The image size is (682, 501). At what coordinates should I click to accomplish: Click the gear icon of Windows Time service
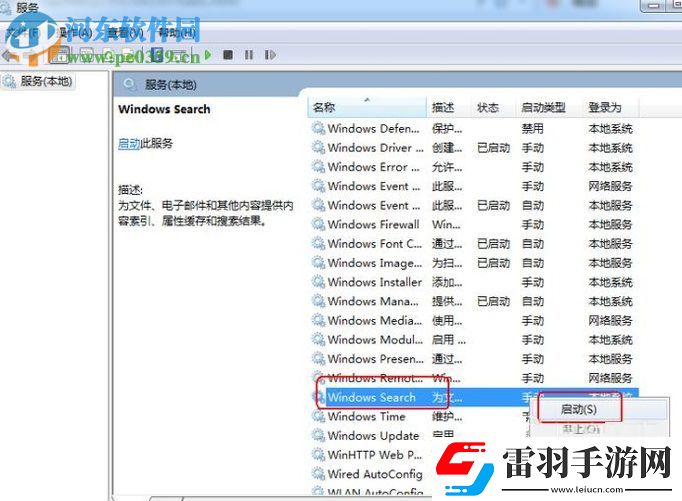319,416
